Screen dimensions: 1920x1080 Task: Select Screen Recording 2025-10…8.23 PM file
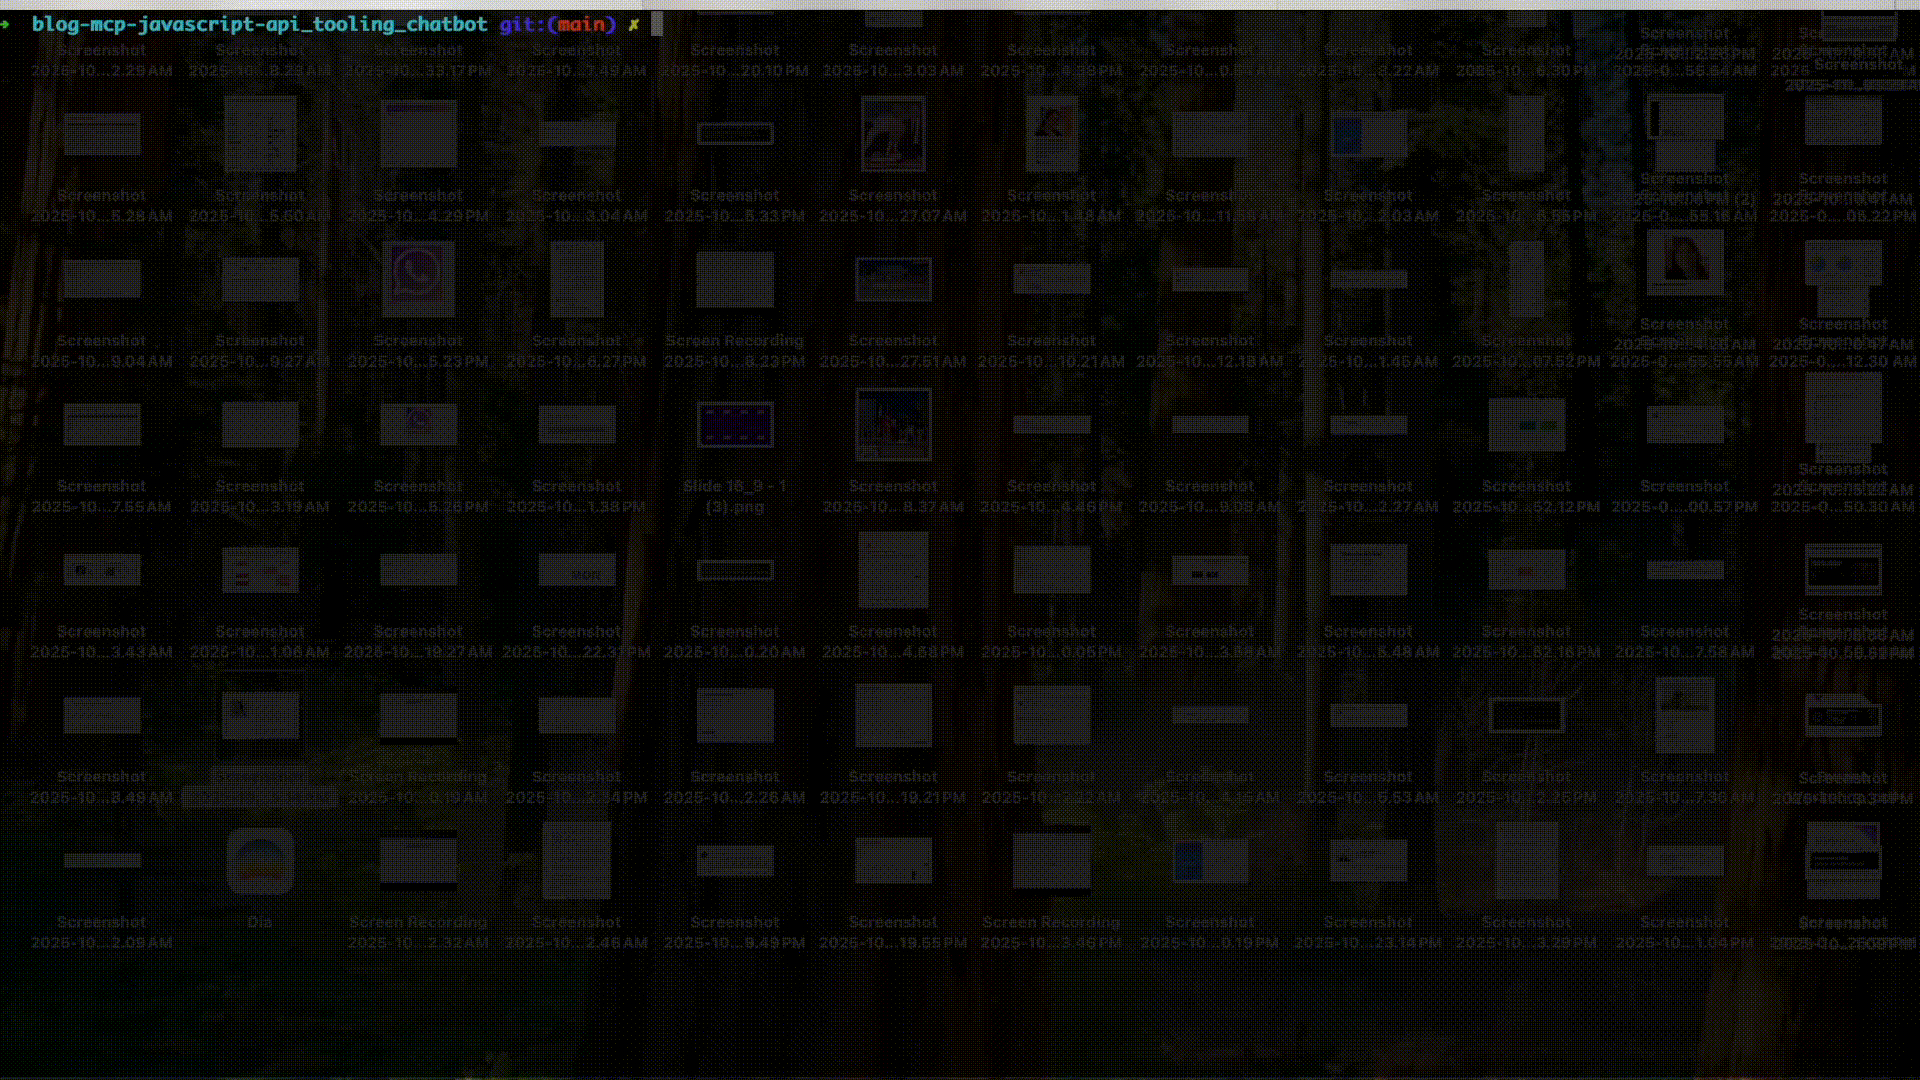[735, 279]
